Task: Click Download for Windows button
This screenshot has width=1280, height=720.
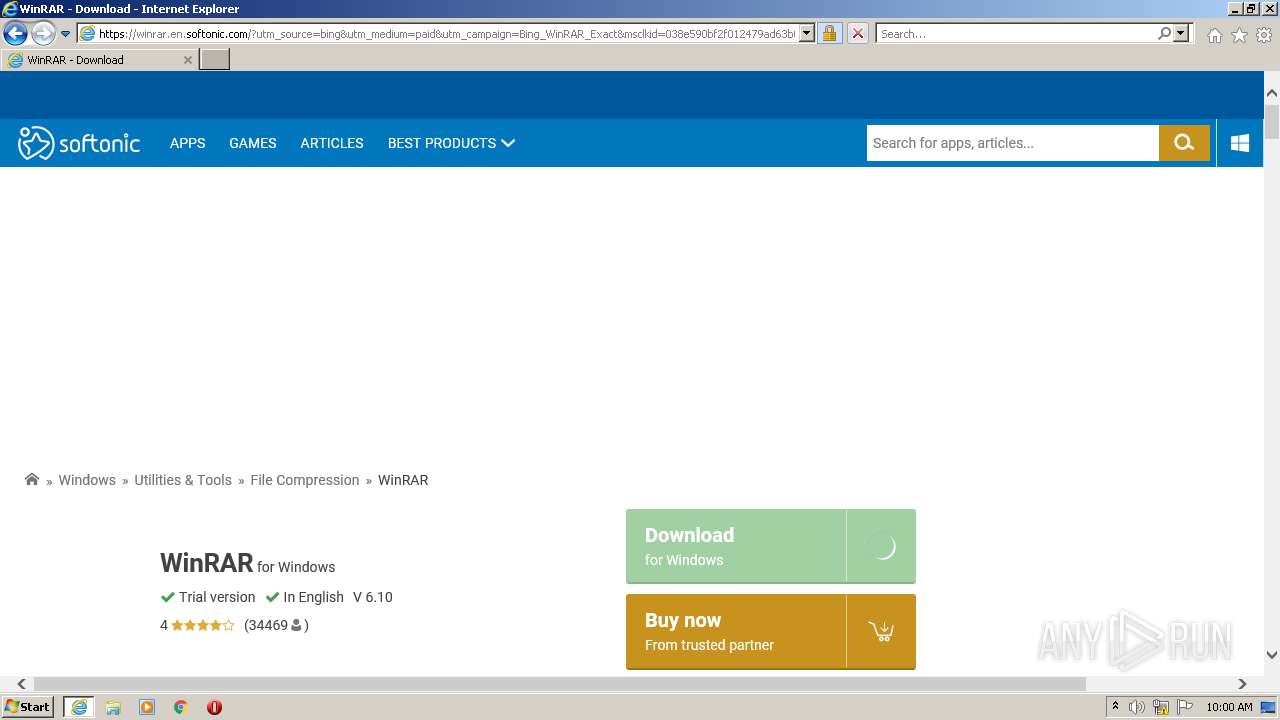Action: point(771,546)
